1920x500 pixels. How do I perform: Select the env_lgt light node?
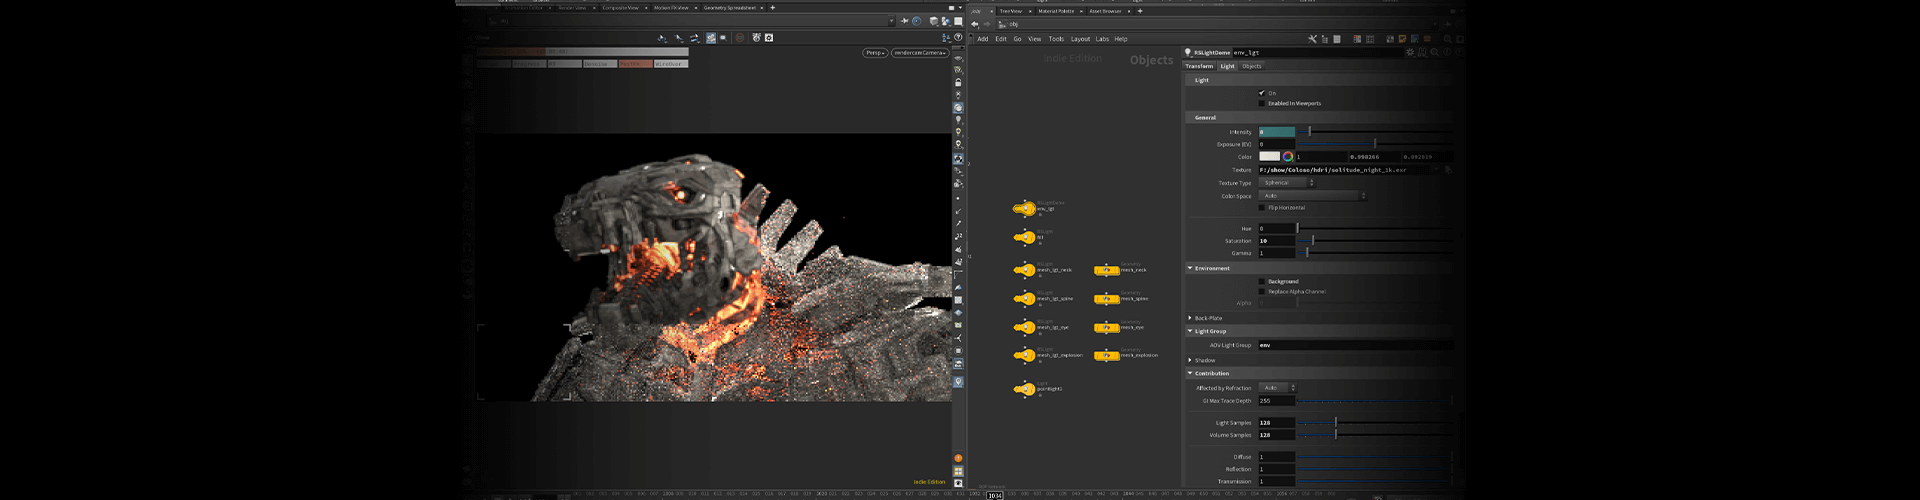(1025, 208)
